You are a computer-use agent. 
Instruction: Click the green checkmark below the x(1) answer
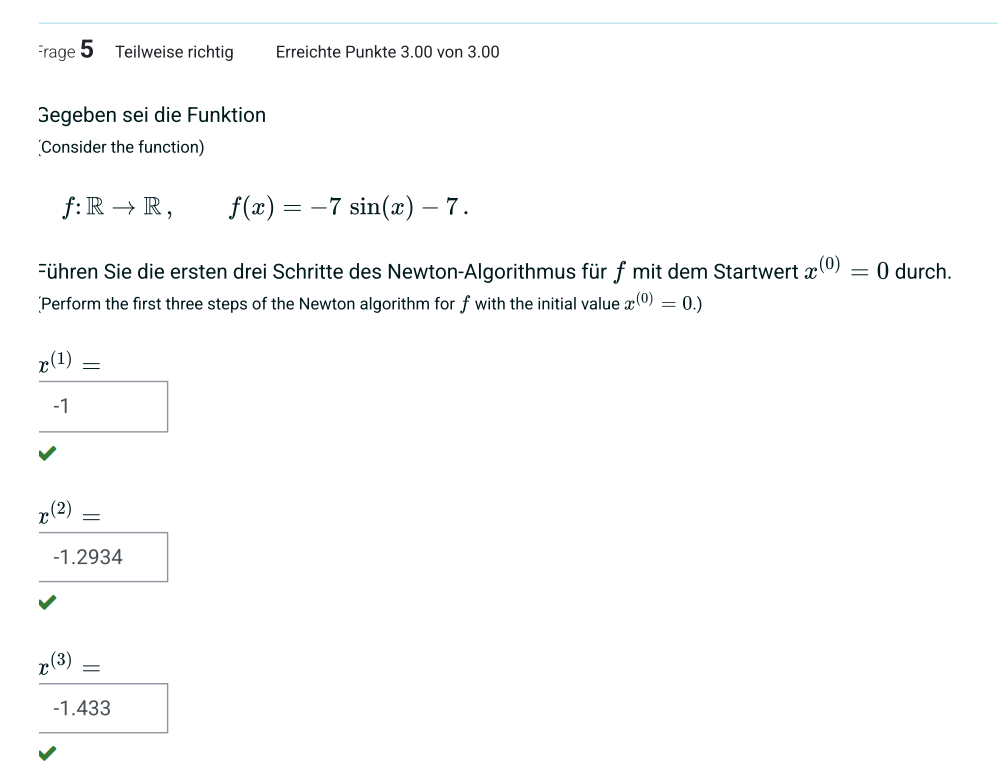(x=46, y=453)
